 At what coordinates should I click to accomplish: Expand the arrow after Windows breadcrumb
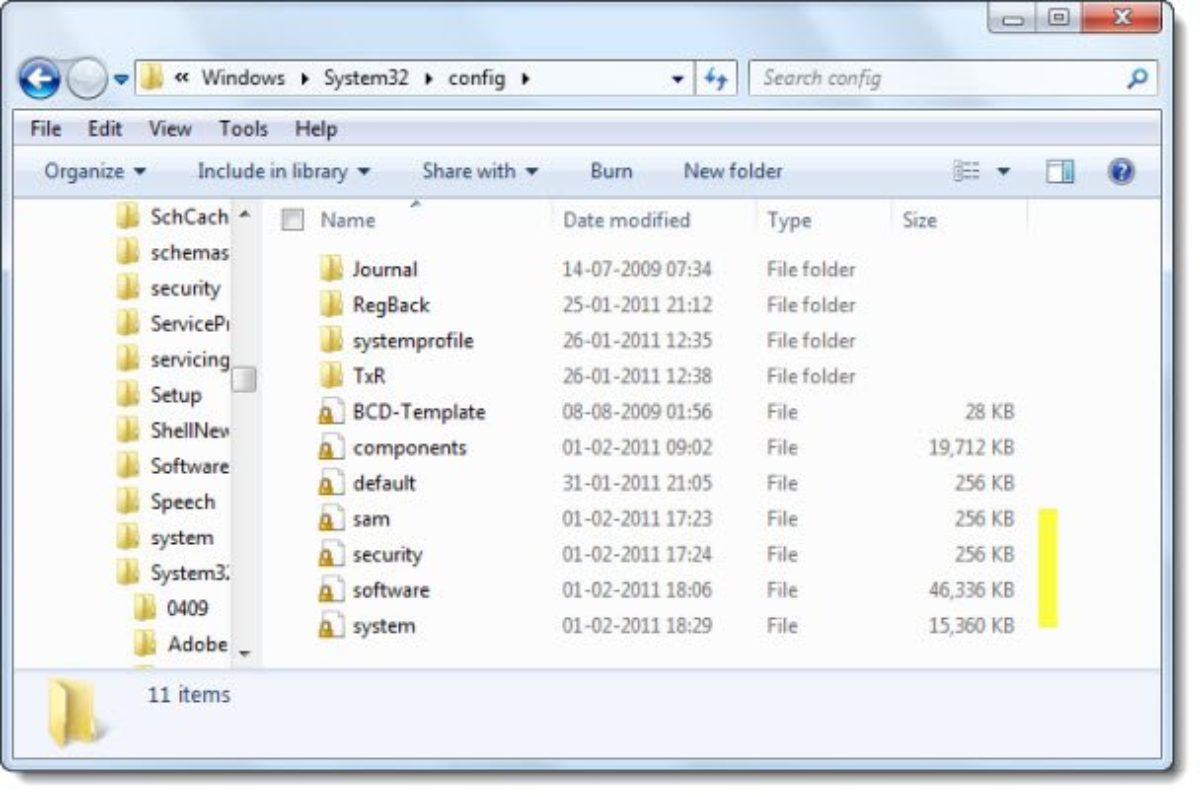click(x=304, y=79)
